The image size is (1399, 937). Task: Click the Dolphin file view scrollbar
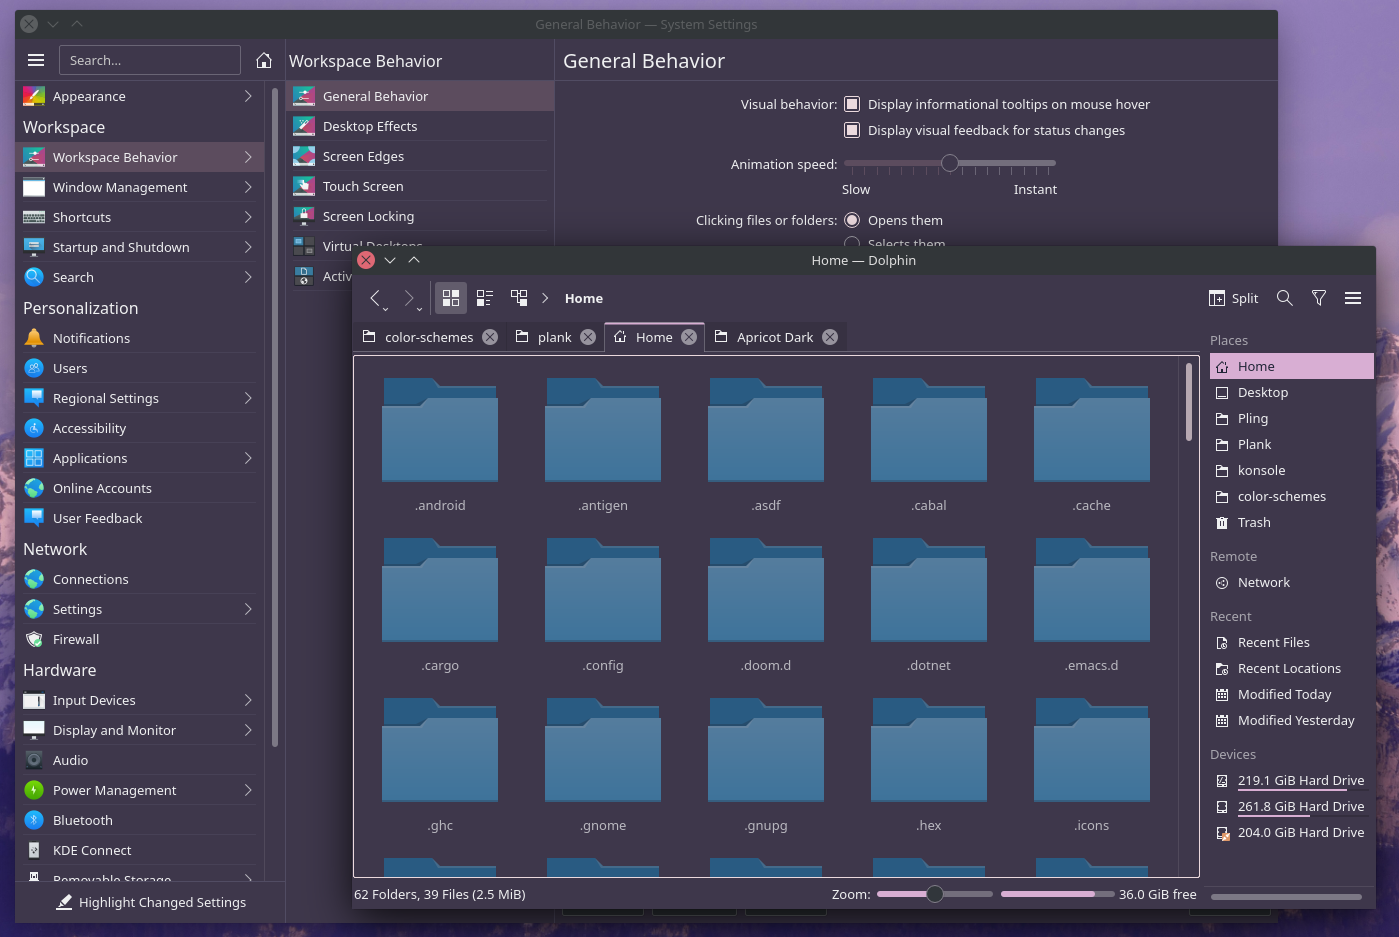coord(1188,401)
